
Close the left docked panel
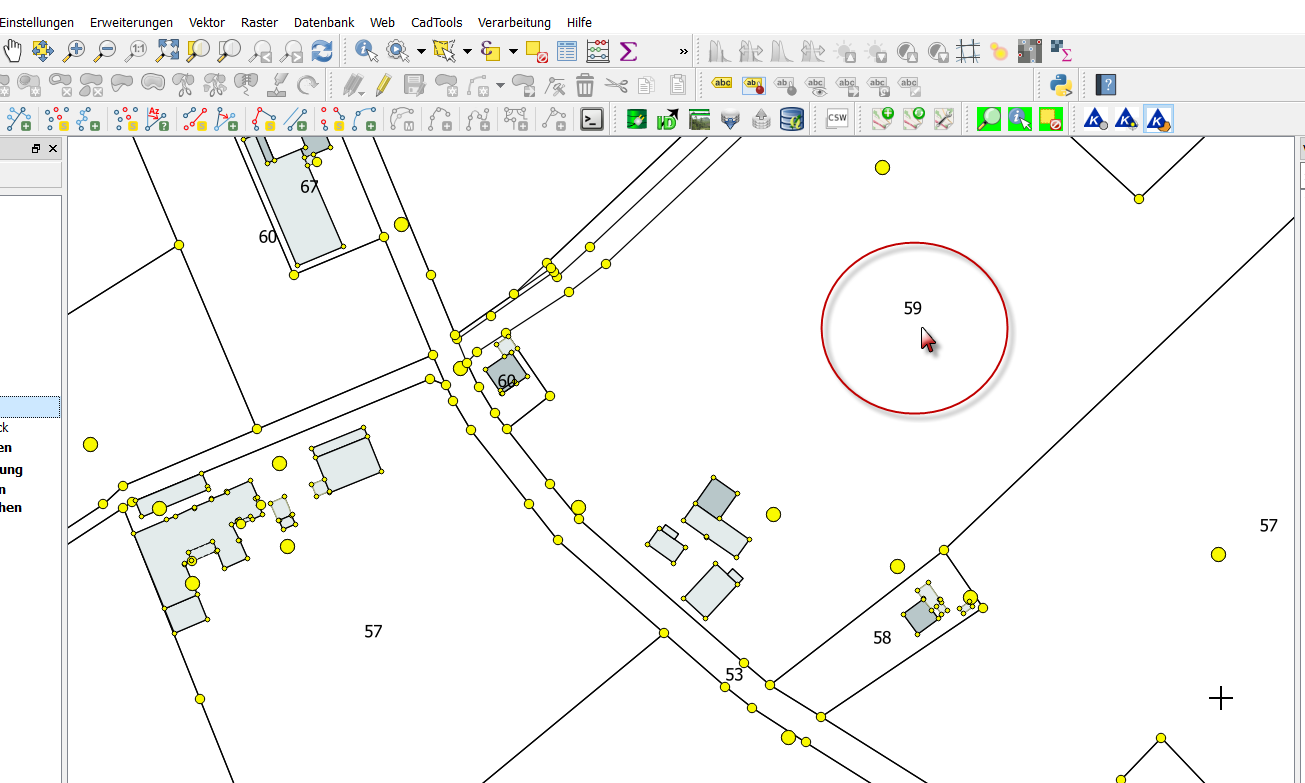click(x=53, y=148)
